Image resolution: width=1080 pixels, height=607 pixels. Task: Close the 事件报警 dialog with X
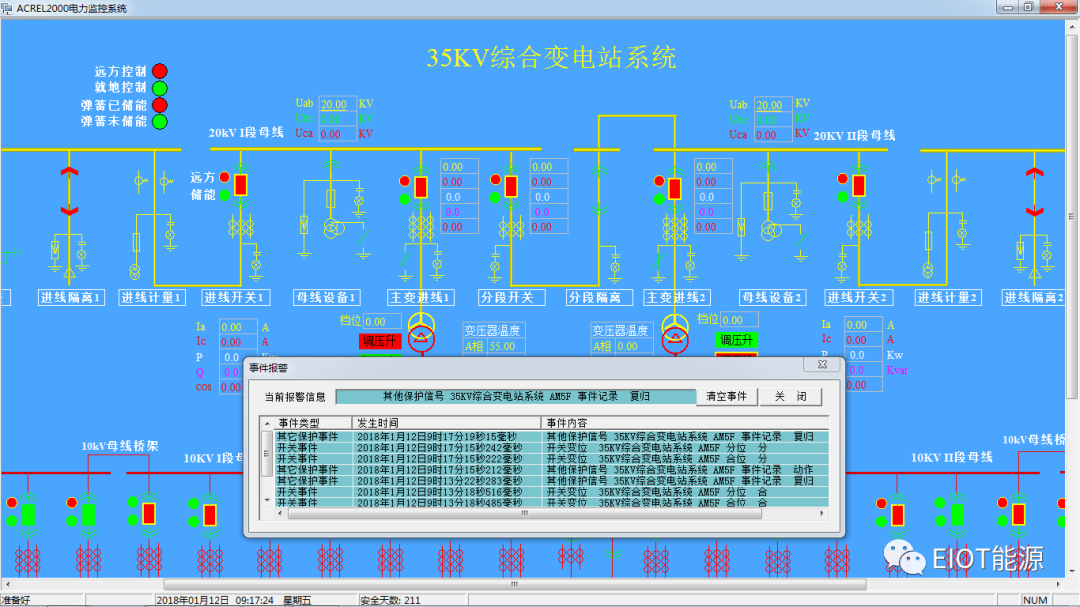click(822, 365)
